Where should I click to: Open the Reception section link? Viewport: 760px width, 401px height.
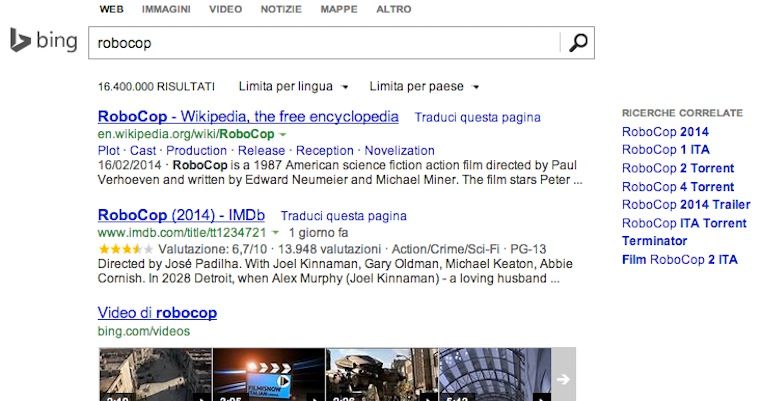pos(325,150)
